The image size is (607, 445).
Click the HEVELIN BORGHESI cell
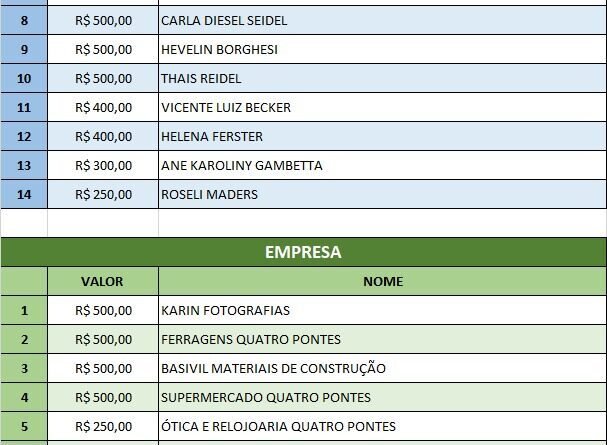point(219,49)
